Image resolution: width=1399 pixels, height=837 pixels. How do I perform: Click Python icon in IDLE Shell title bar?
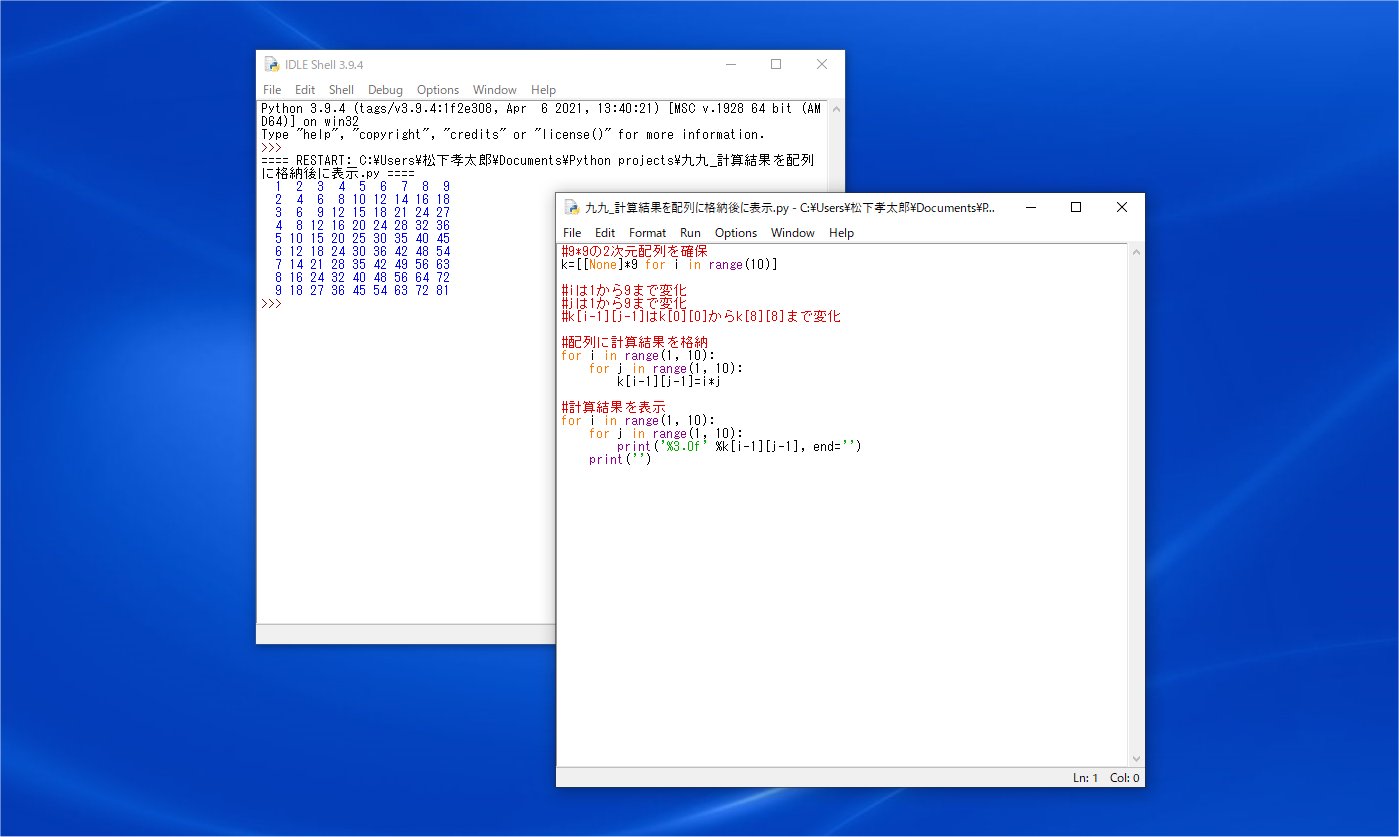pyautogui.click(x=271, y=64)
